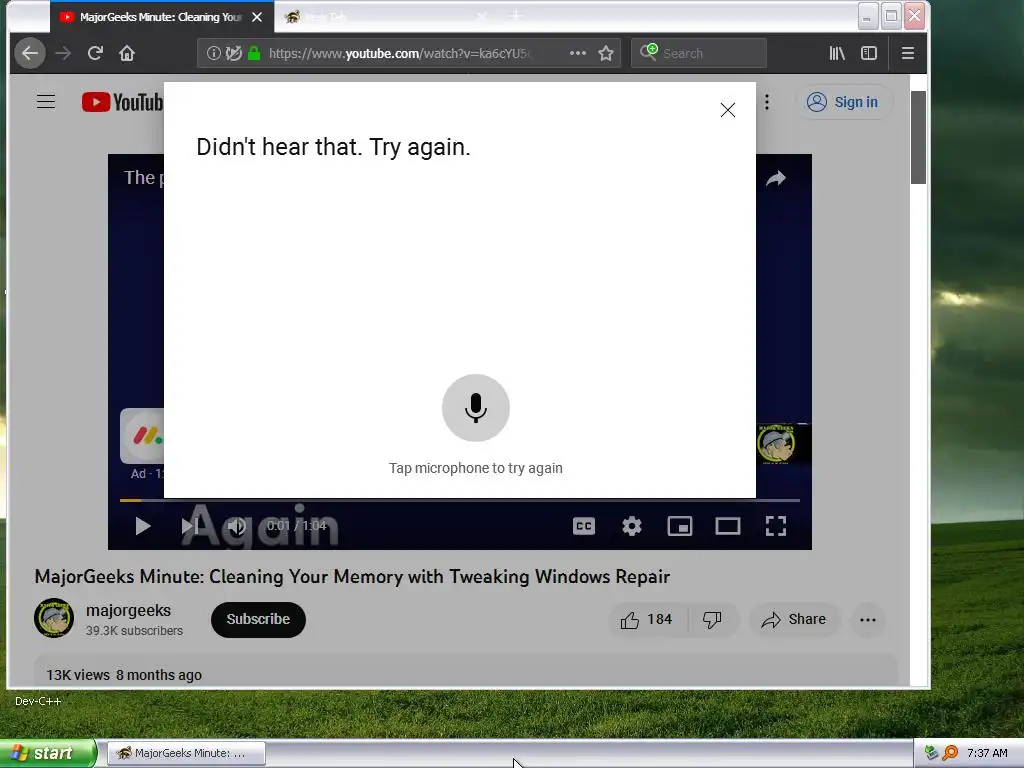
Task: Play the video
Action: 142,526
